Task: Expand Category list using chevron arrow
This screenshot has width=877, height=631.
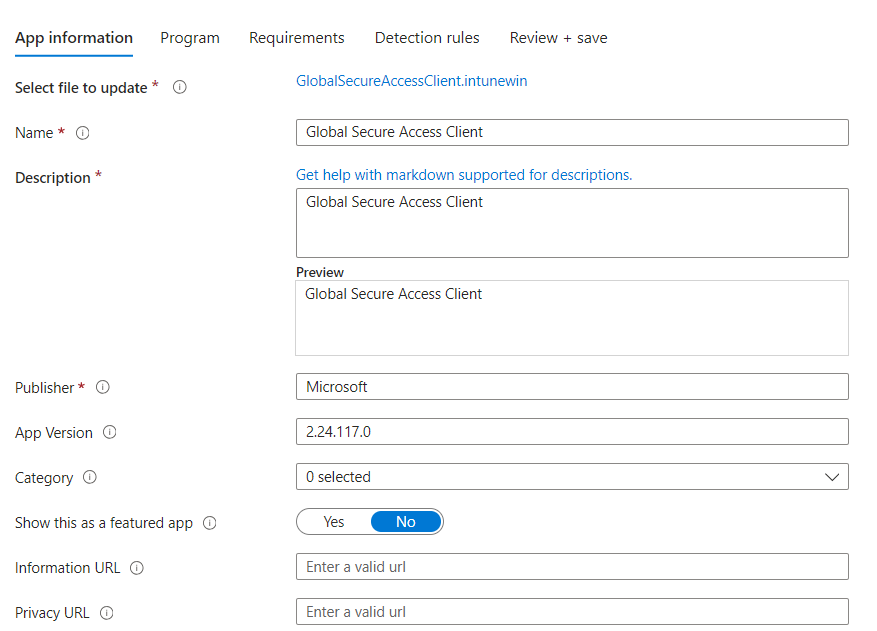Action: (x=832, y=477)
